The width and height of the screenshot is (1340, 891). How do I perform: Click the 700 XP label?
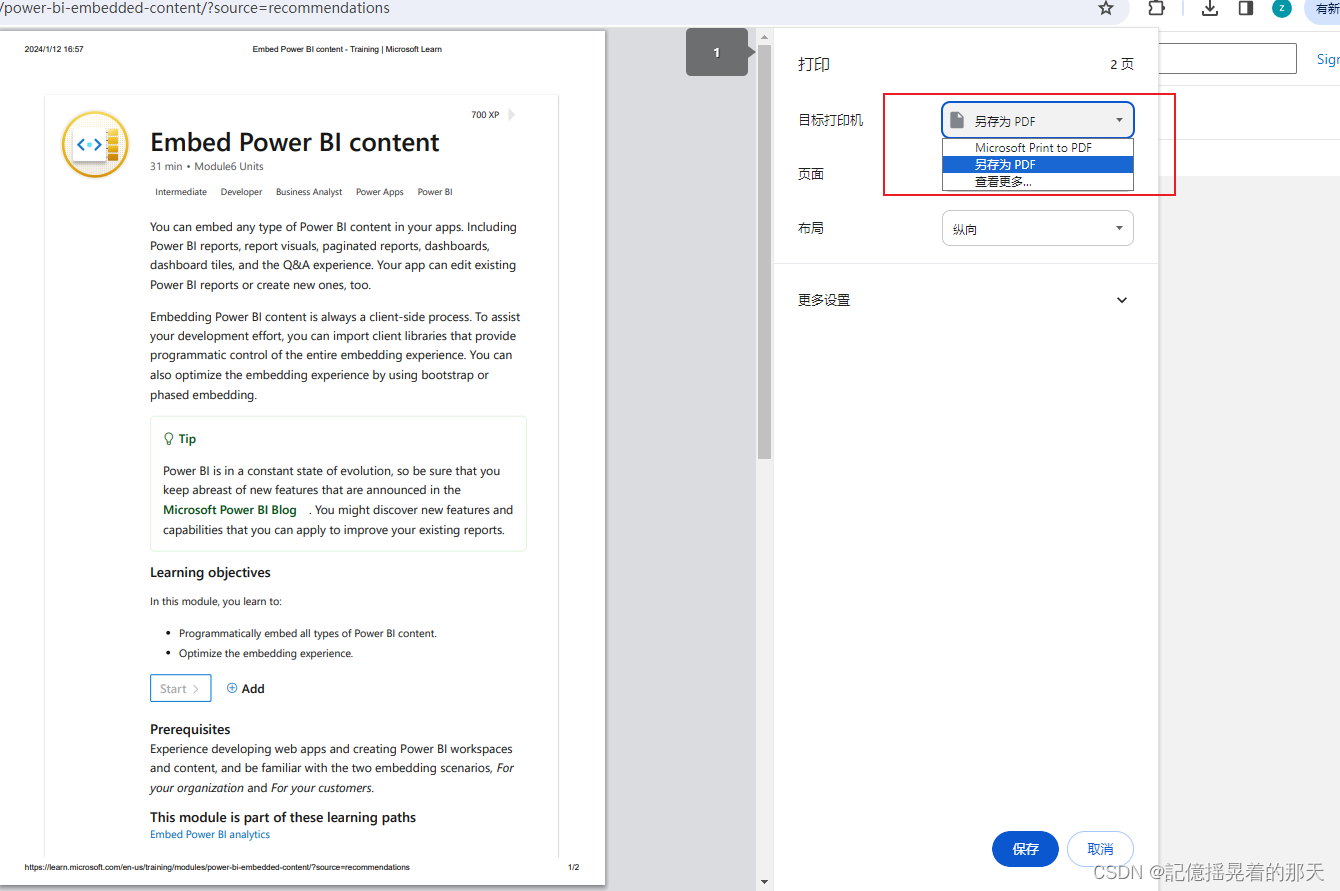tap(485, 115)
